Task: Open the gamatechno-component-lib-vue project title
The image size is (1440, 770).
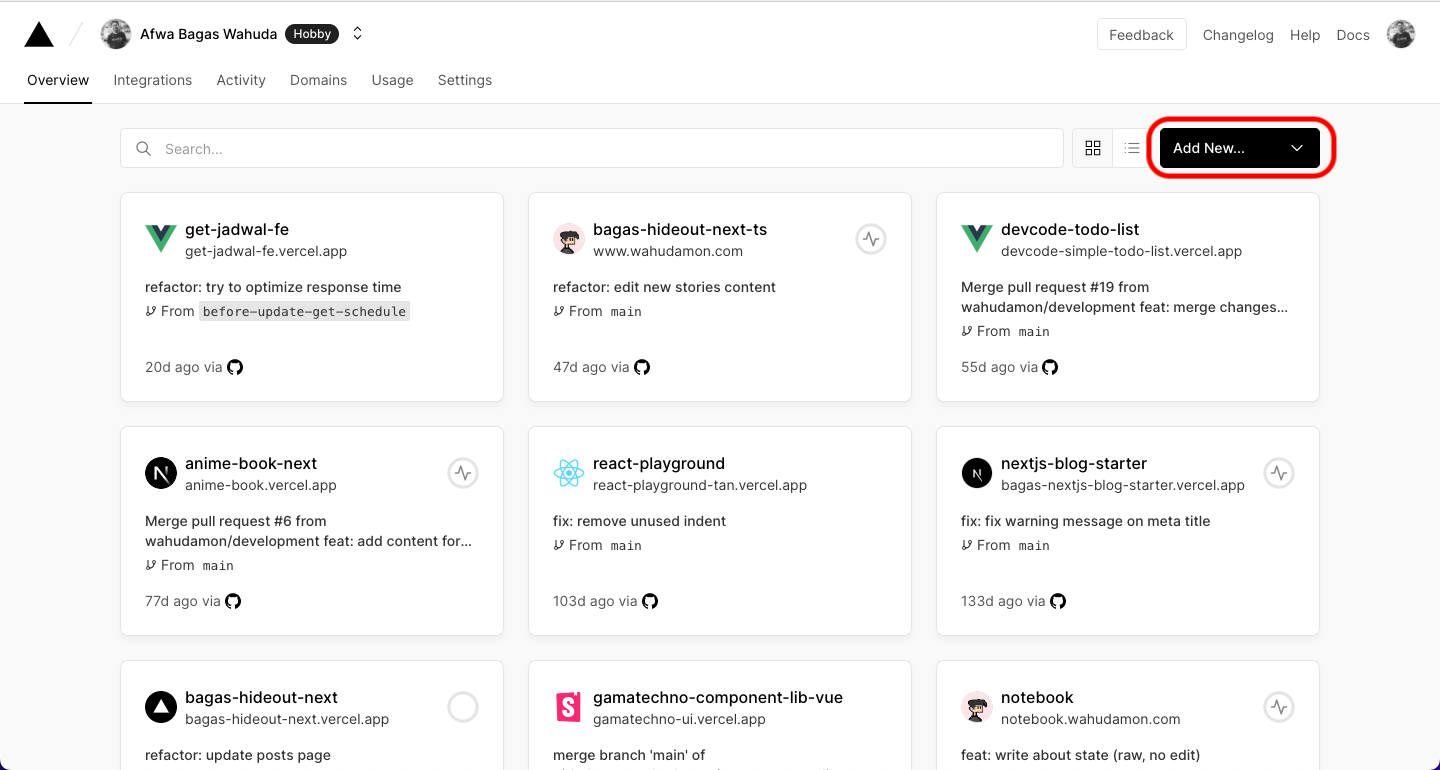Action: pos(718,697)
